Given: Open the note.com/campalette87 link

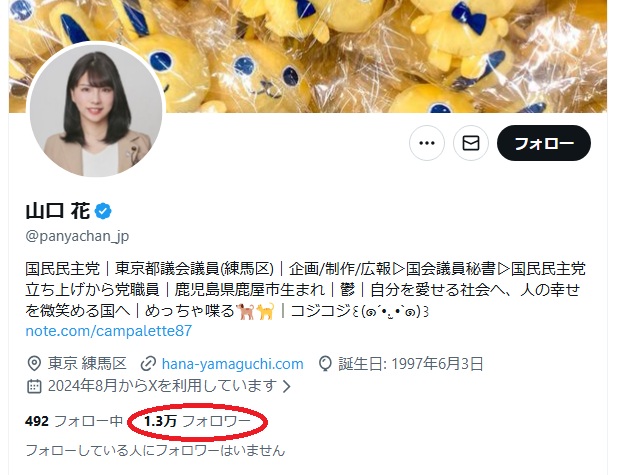Looking at the screenshot, I should point(109,331).
